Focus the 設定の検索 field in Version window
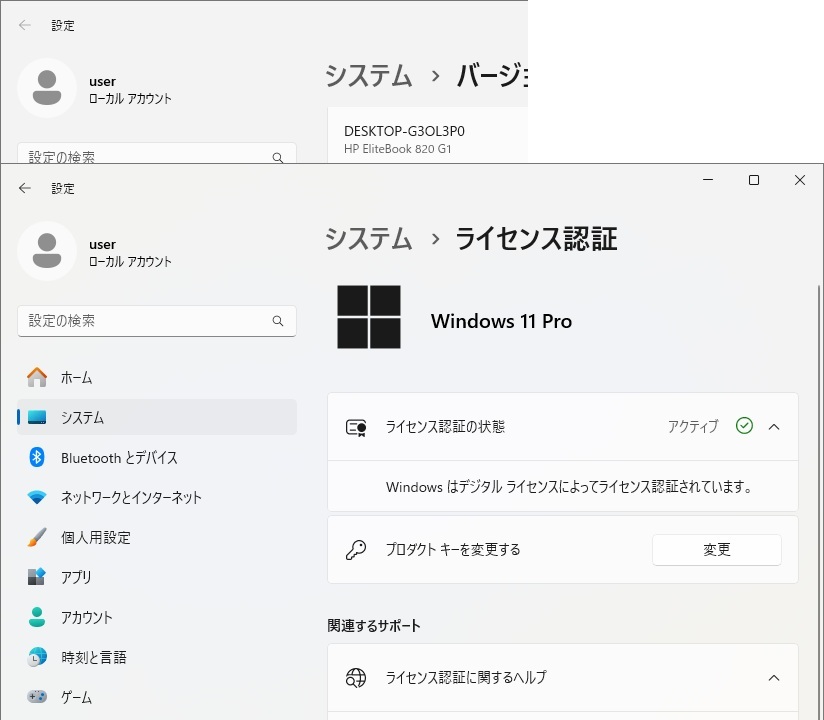 click(157, 153)
